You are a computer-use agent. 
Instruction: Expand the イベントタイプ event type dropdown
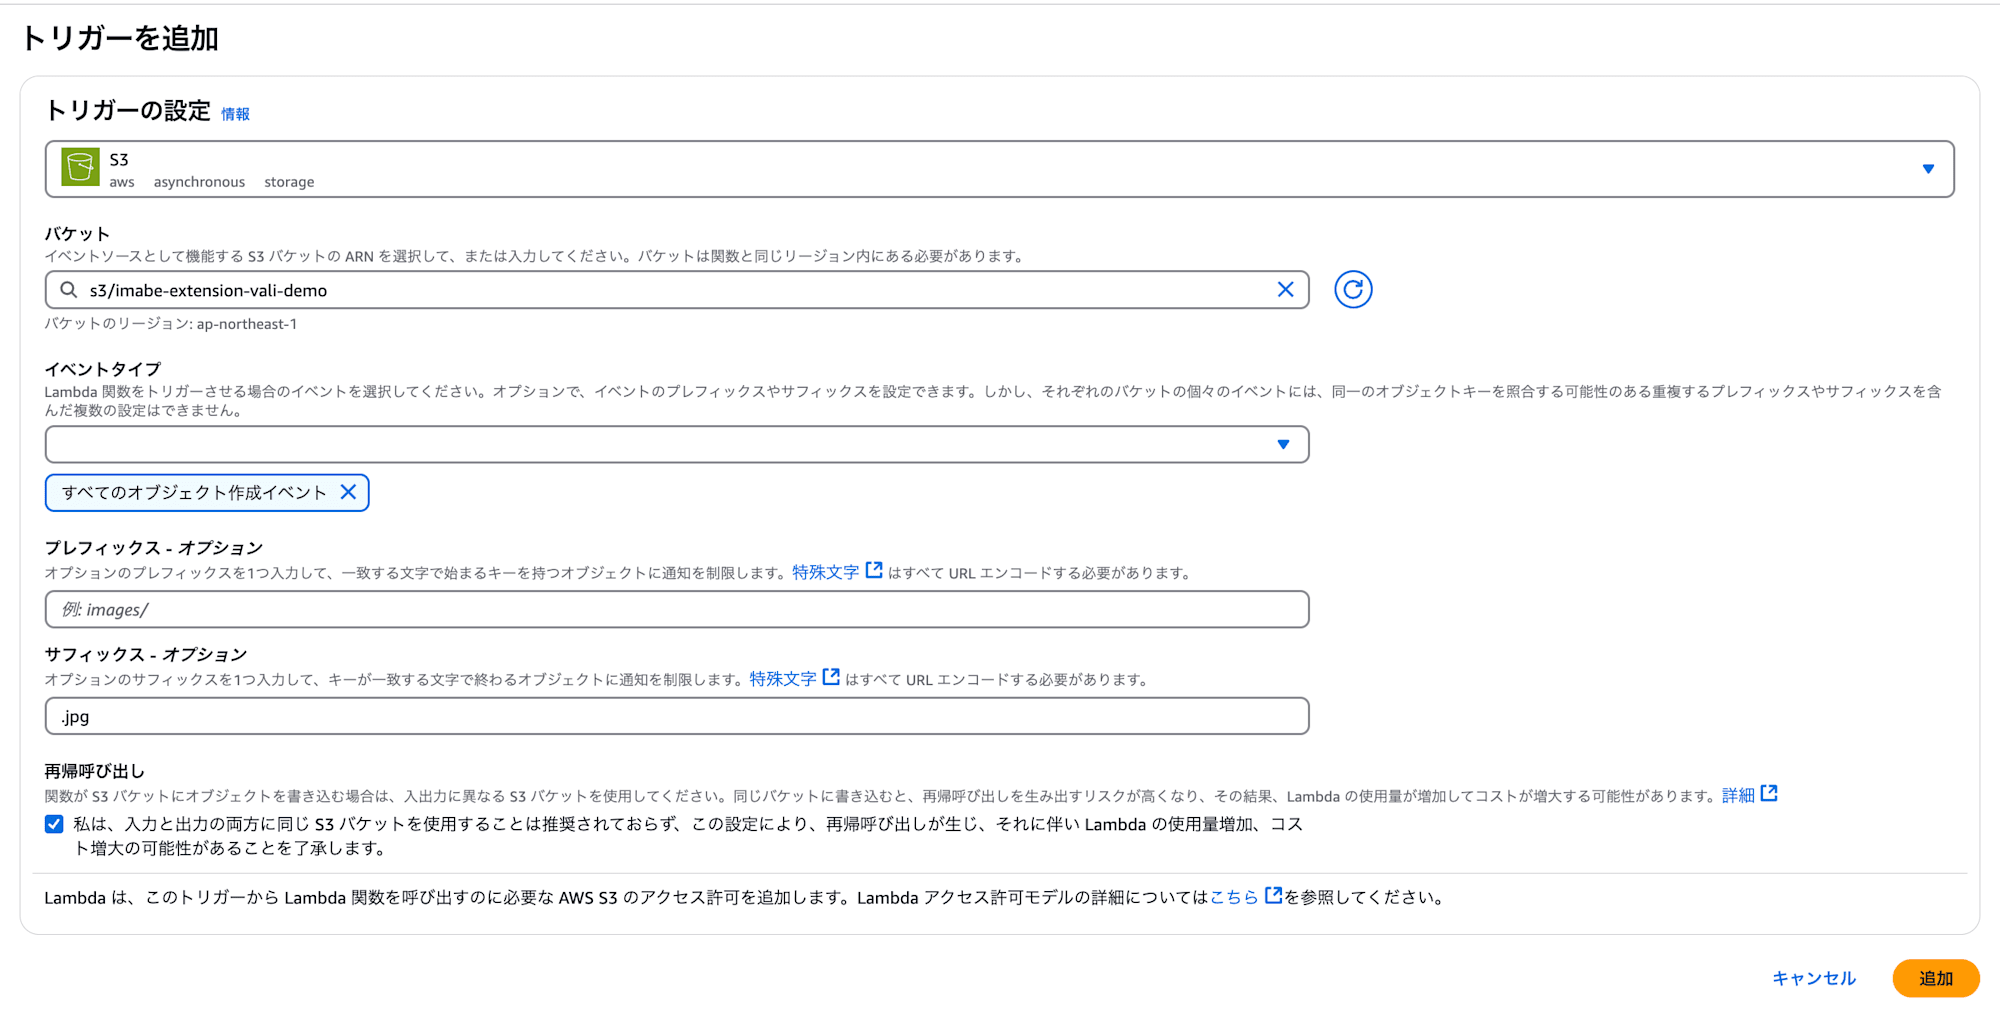pyautogui.click(x=677, y=444)
